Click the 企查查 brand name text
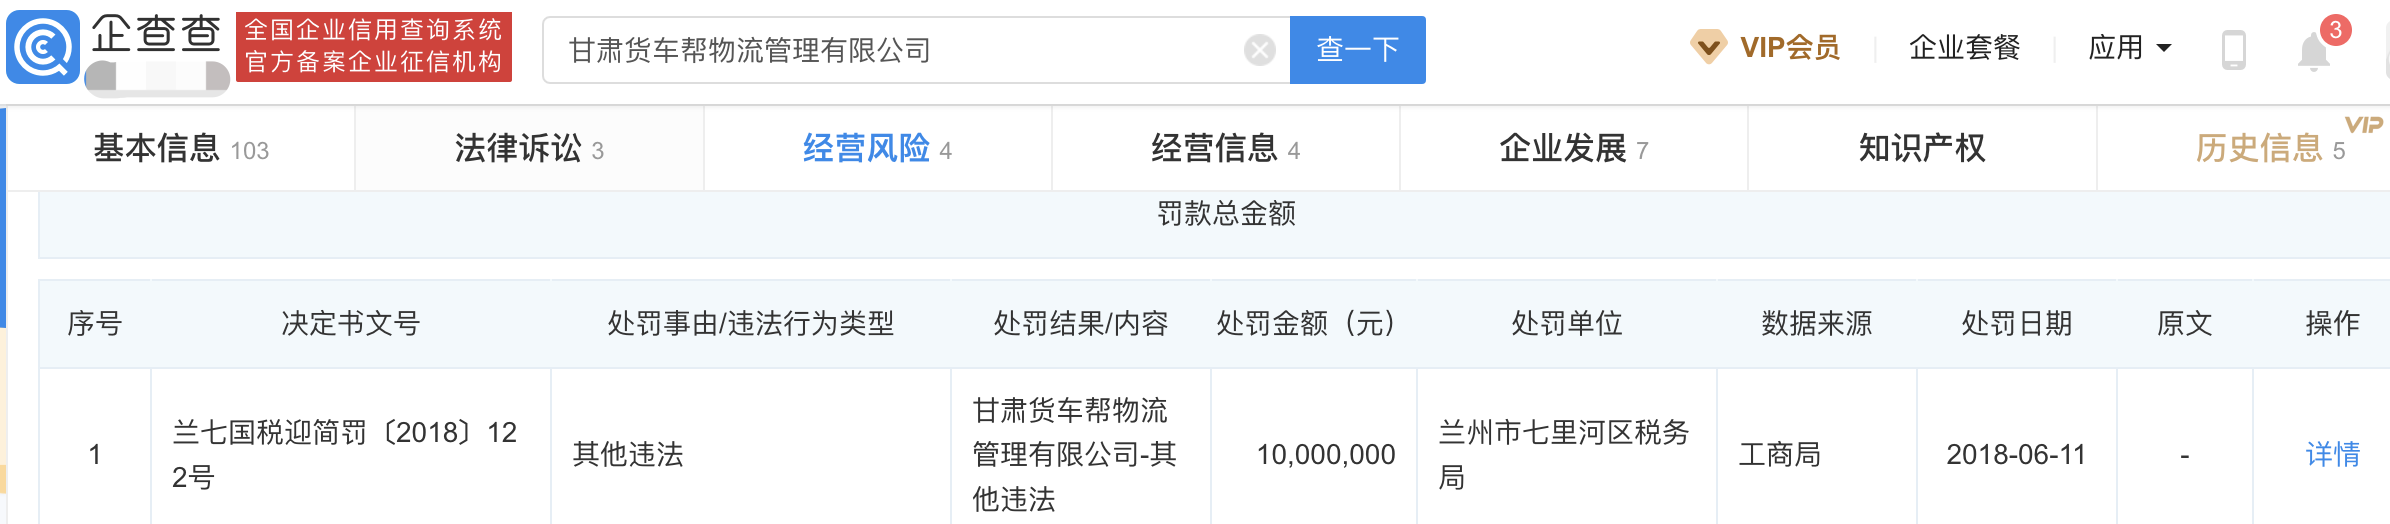The image size is (2390, 524). pyautogui.click(x=156, y=34)
